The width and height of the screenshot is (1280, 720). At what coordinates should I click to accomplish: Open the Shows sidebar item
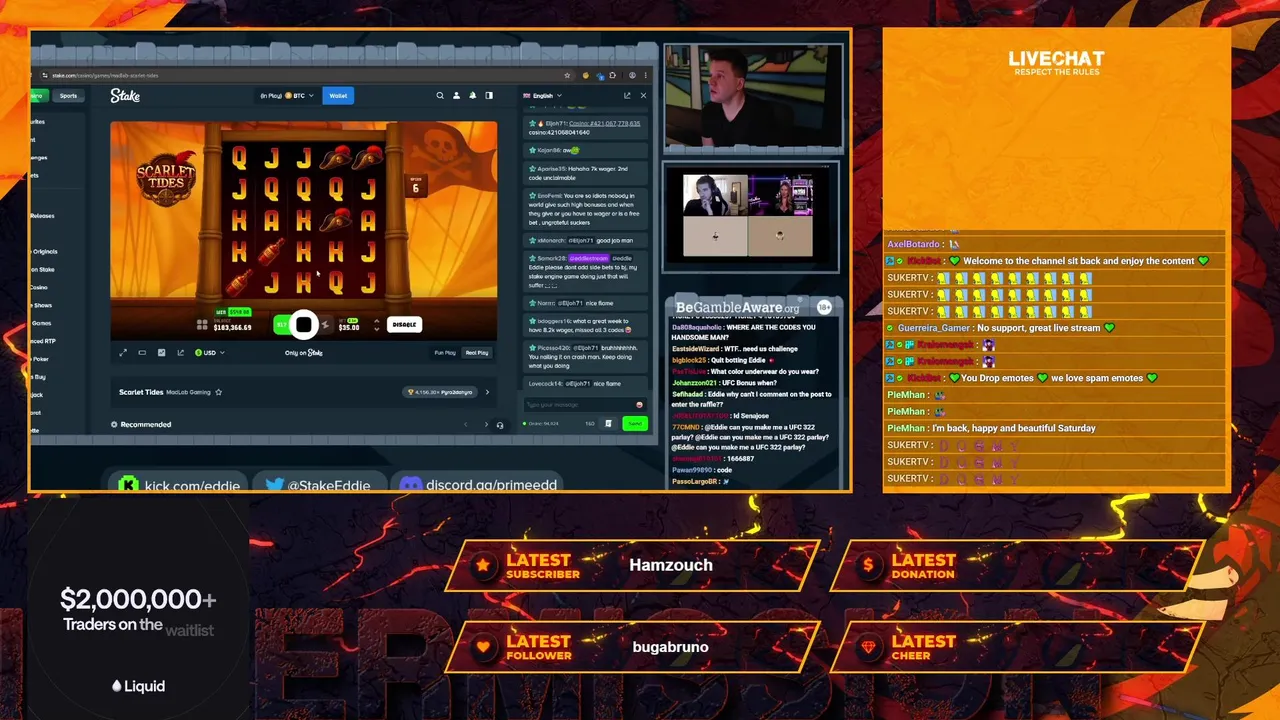pos(43,305)
